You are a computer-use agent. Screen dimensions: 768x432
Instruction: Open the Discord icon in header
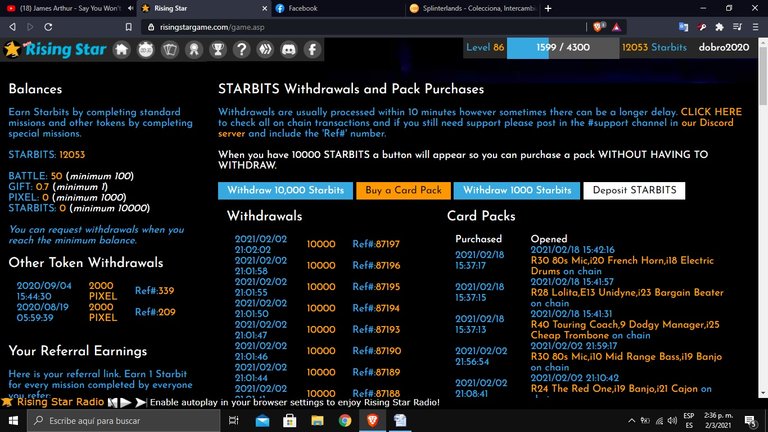[x=289, y=49]
